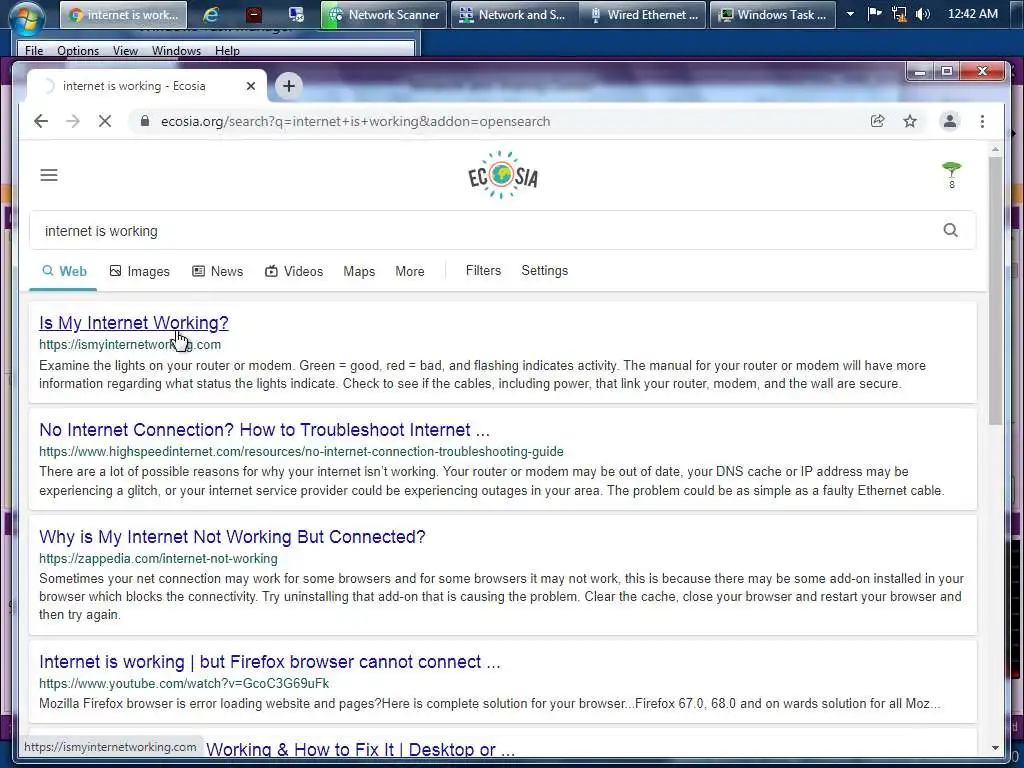The image size is (1024, 768).
Task: Click the network tray icon
Action: point(899,14)
